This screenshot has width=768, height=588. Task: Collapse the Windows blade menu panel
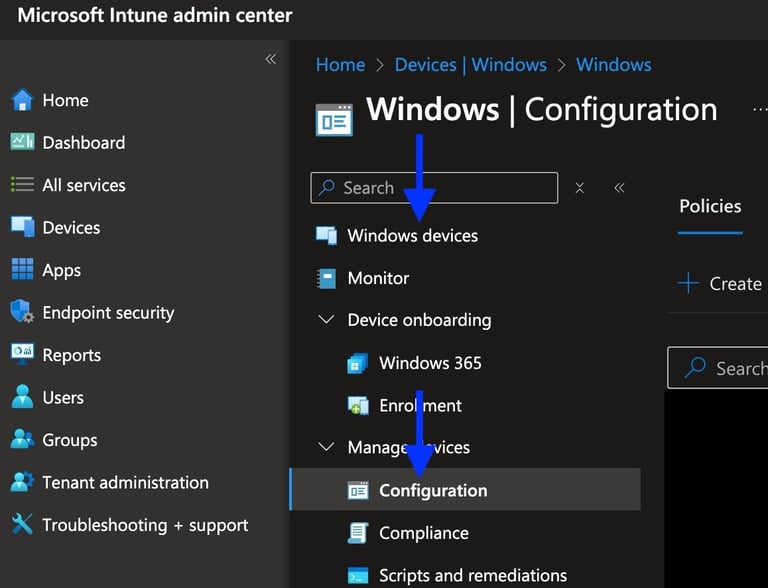620,188
